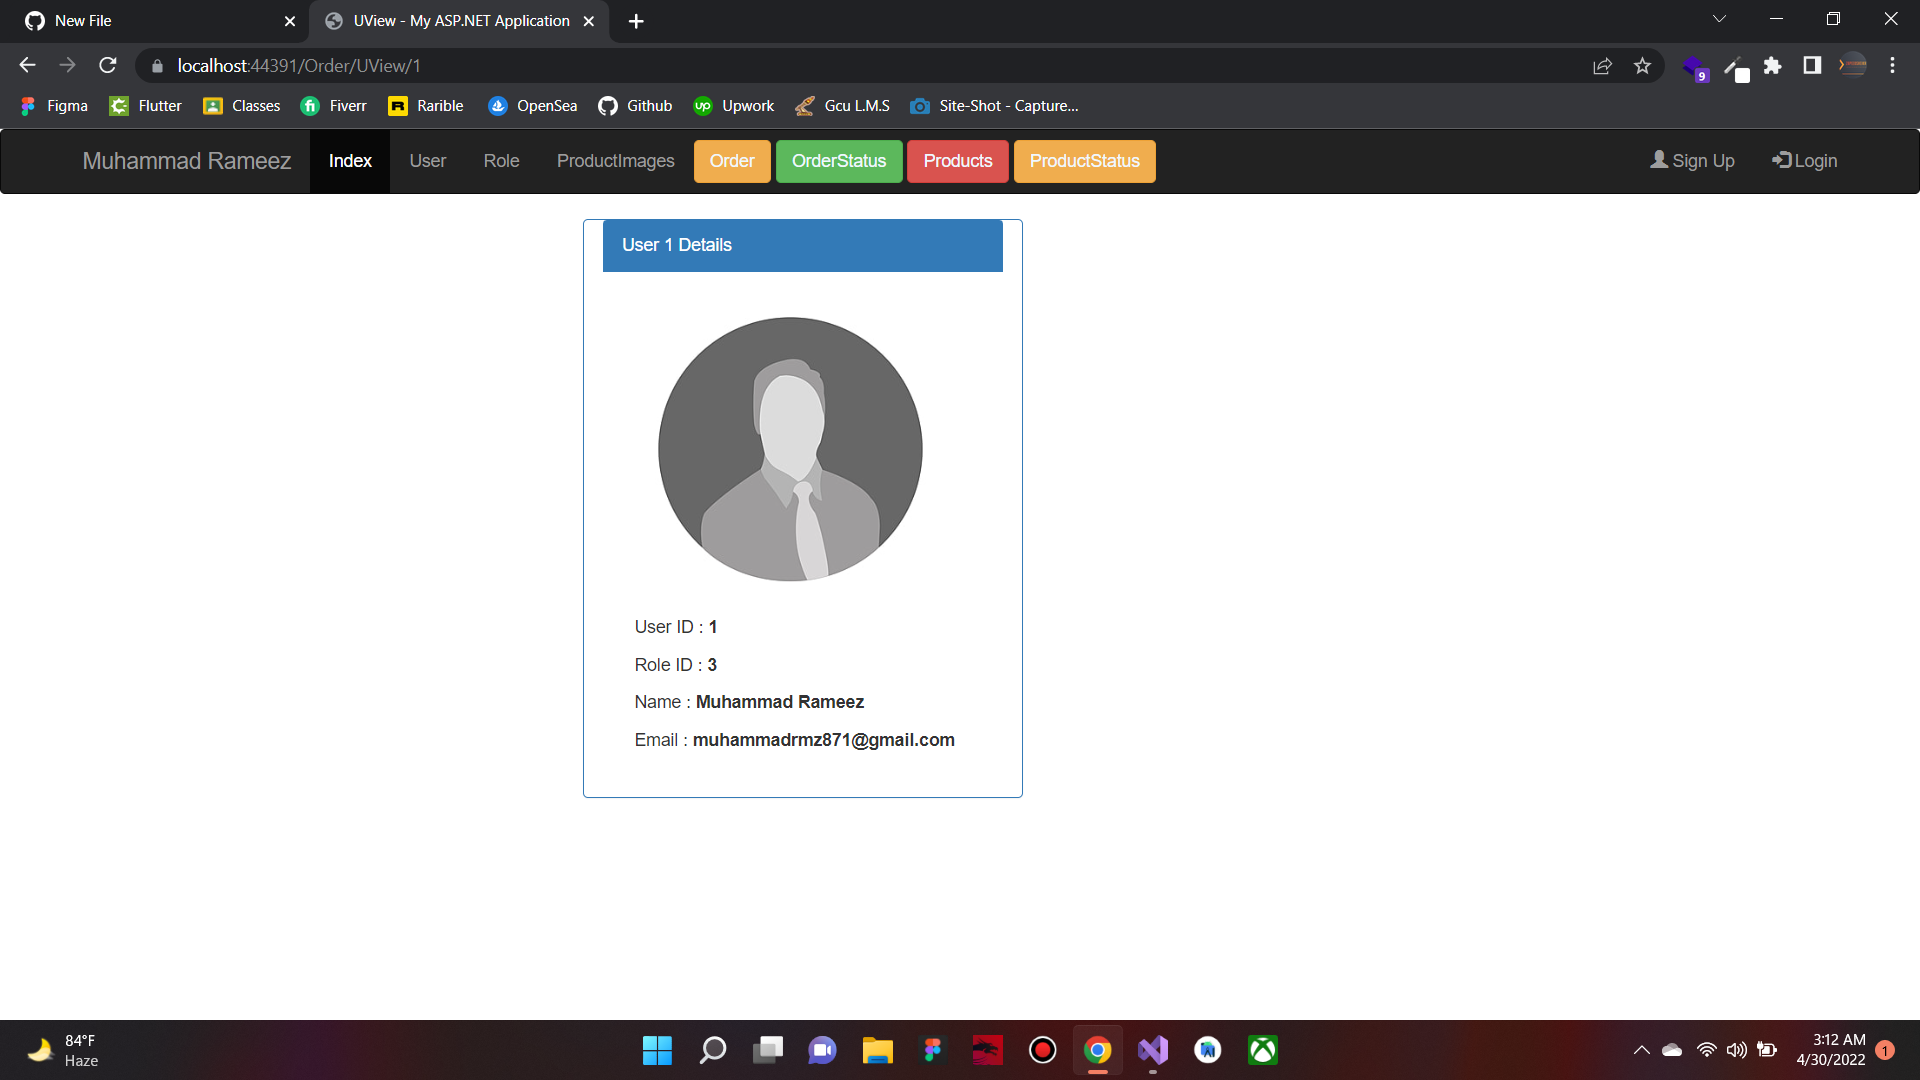This screenshot has height=1080, width=1920.
Task: Open Chrome's three-dot menu
Action: (x=1892, y=65)
